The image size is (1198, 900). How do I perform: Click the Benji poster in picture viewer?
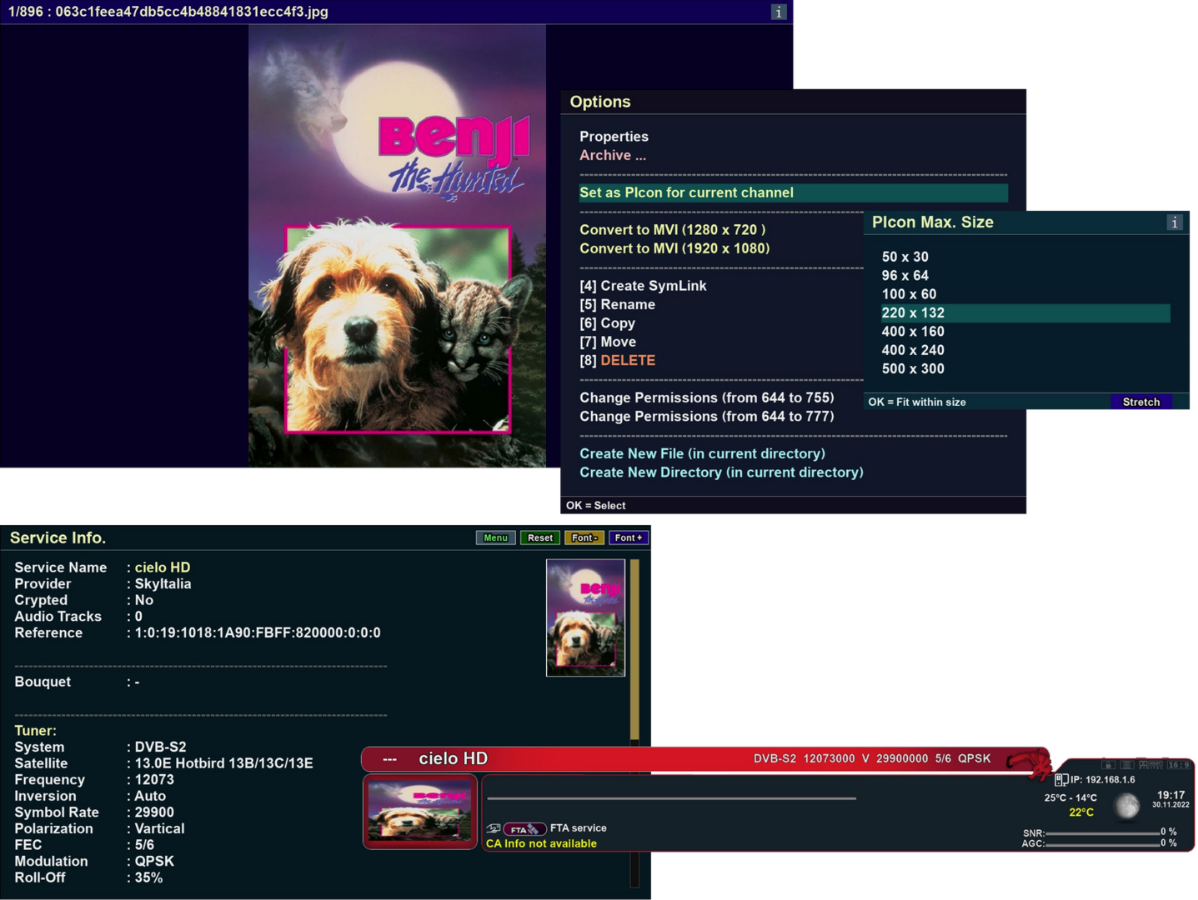pyautogui.click(x=397, y=246)
